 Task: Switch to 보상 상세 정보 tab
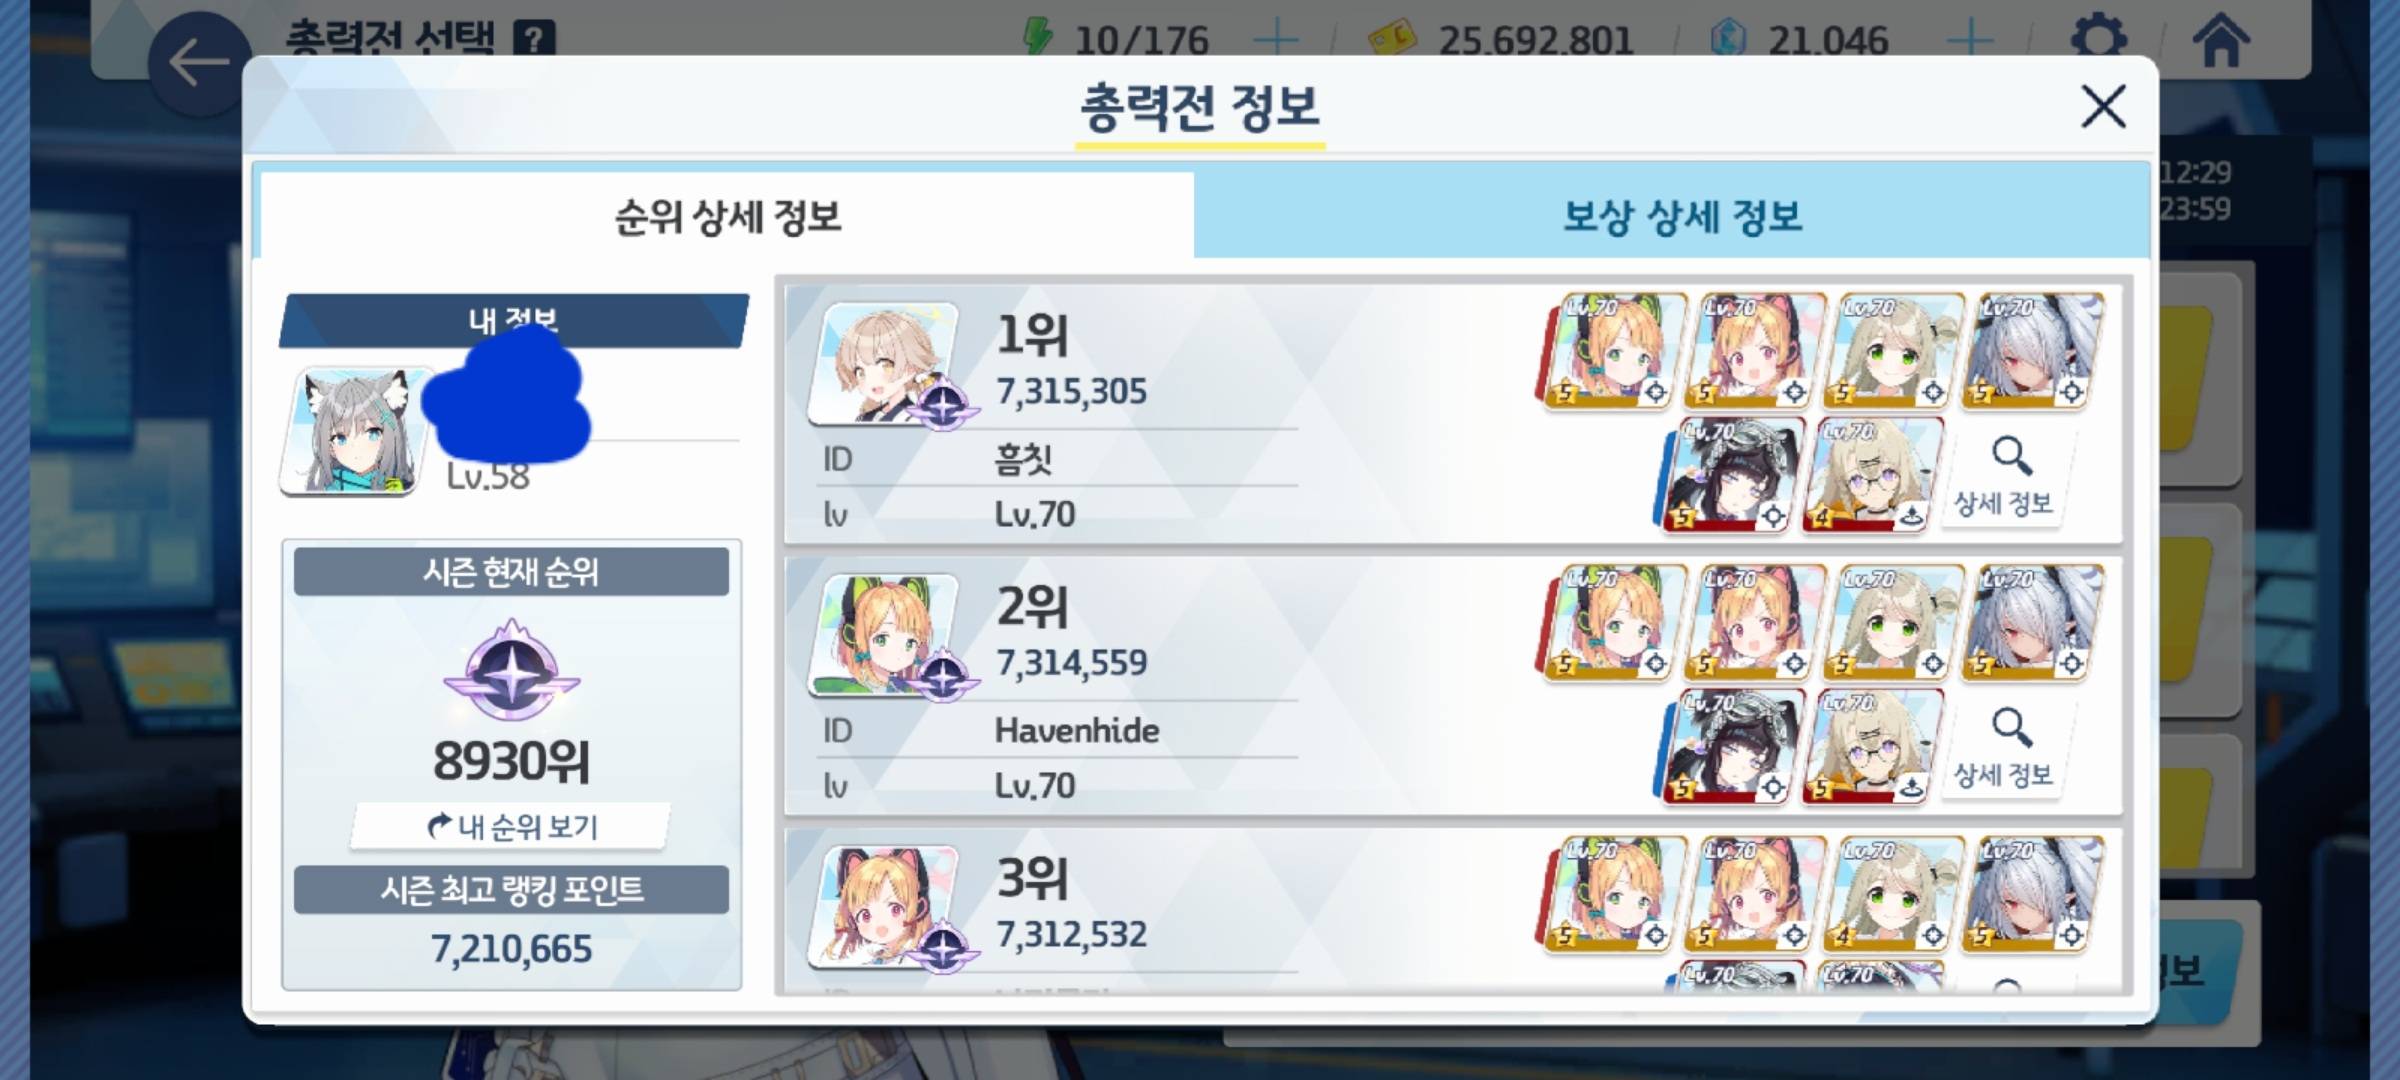[x=1682, y=216]
